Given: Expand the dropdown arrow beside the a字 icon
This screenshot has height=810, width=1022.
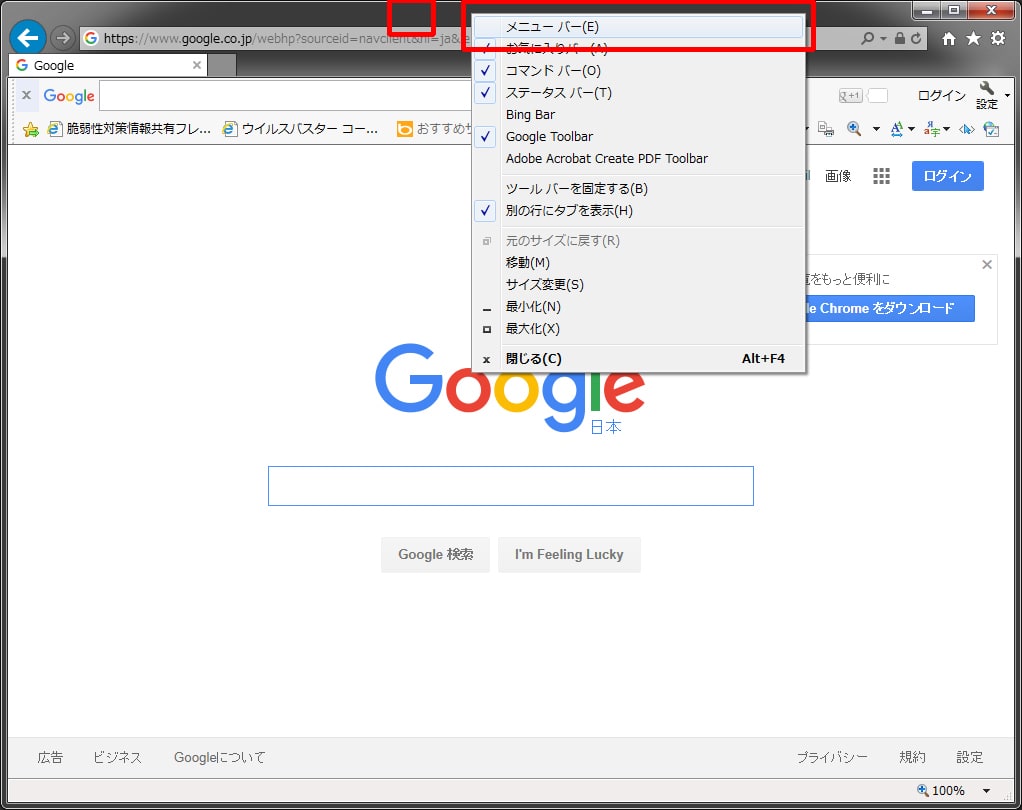Looking at the screenshot, I should [946, 129].
